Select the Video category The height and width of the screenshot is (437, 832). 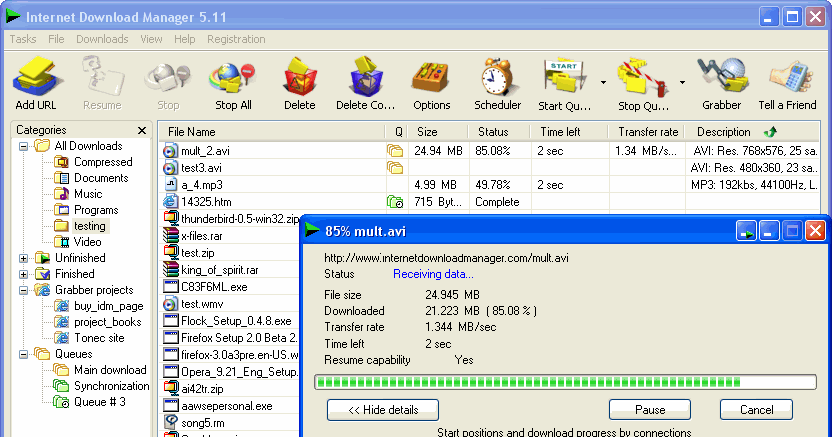pos(78,242)
